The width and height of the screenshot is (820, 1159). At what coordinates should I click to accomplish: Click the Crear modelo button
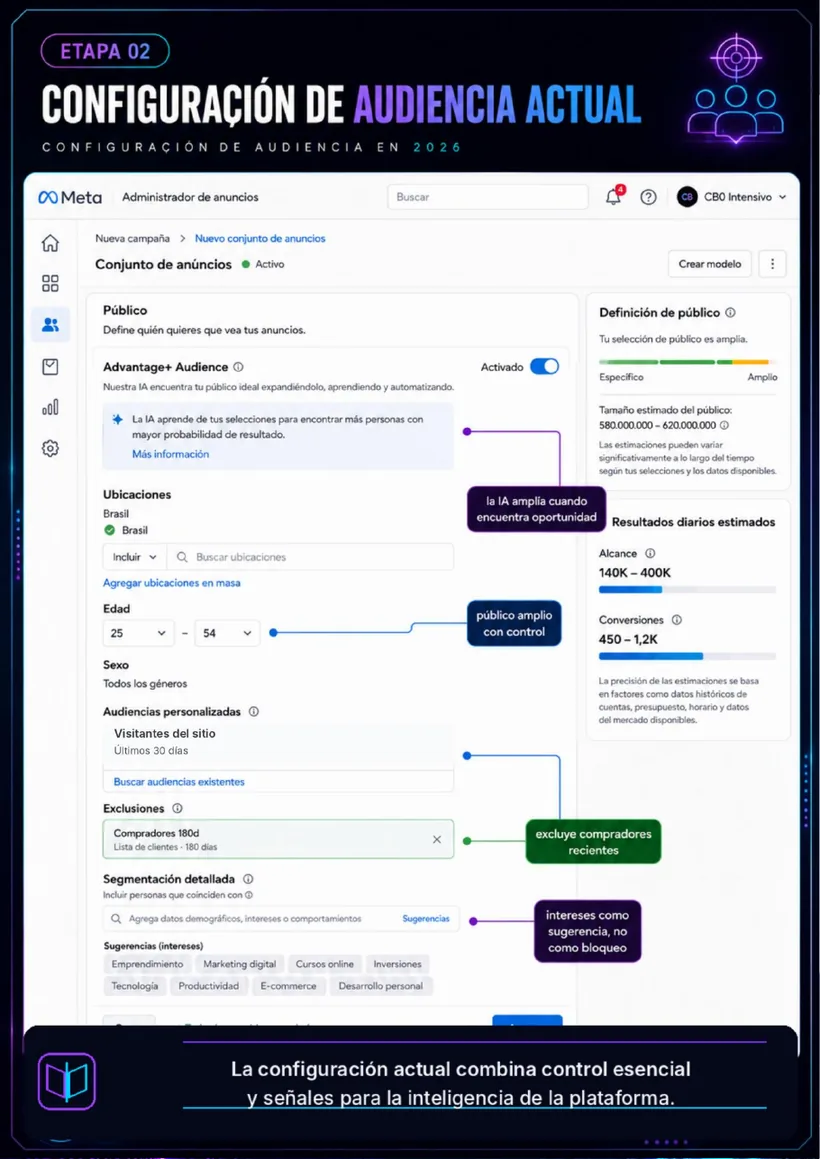click(x=710, y=264)
